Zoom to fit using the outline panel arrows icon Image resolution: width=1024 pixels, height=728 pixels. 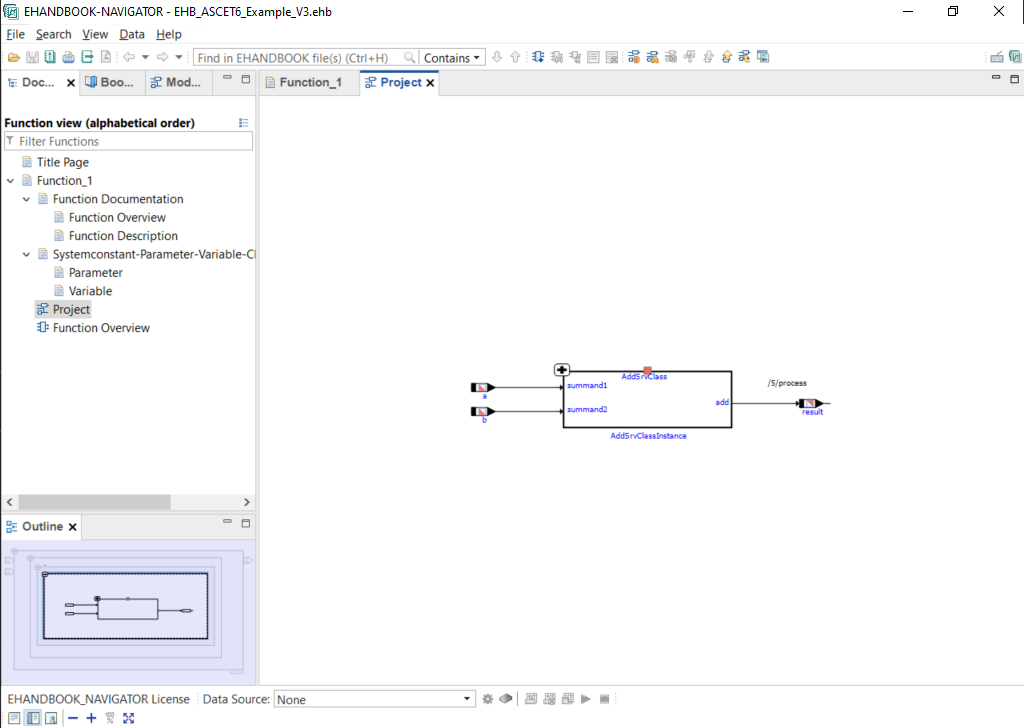click(128, 717)
